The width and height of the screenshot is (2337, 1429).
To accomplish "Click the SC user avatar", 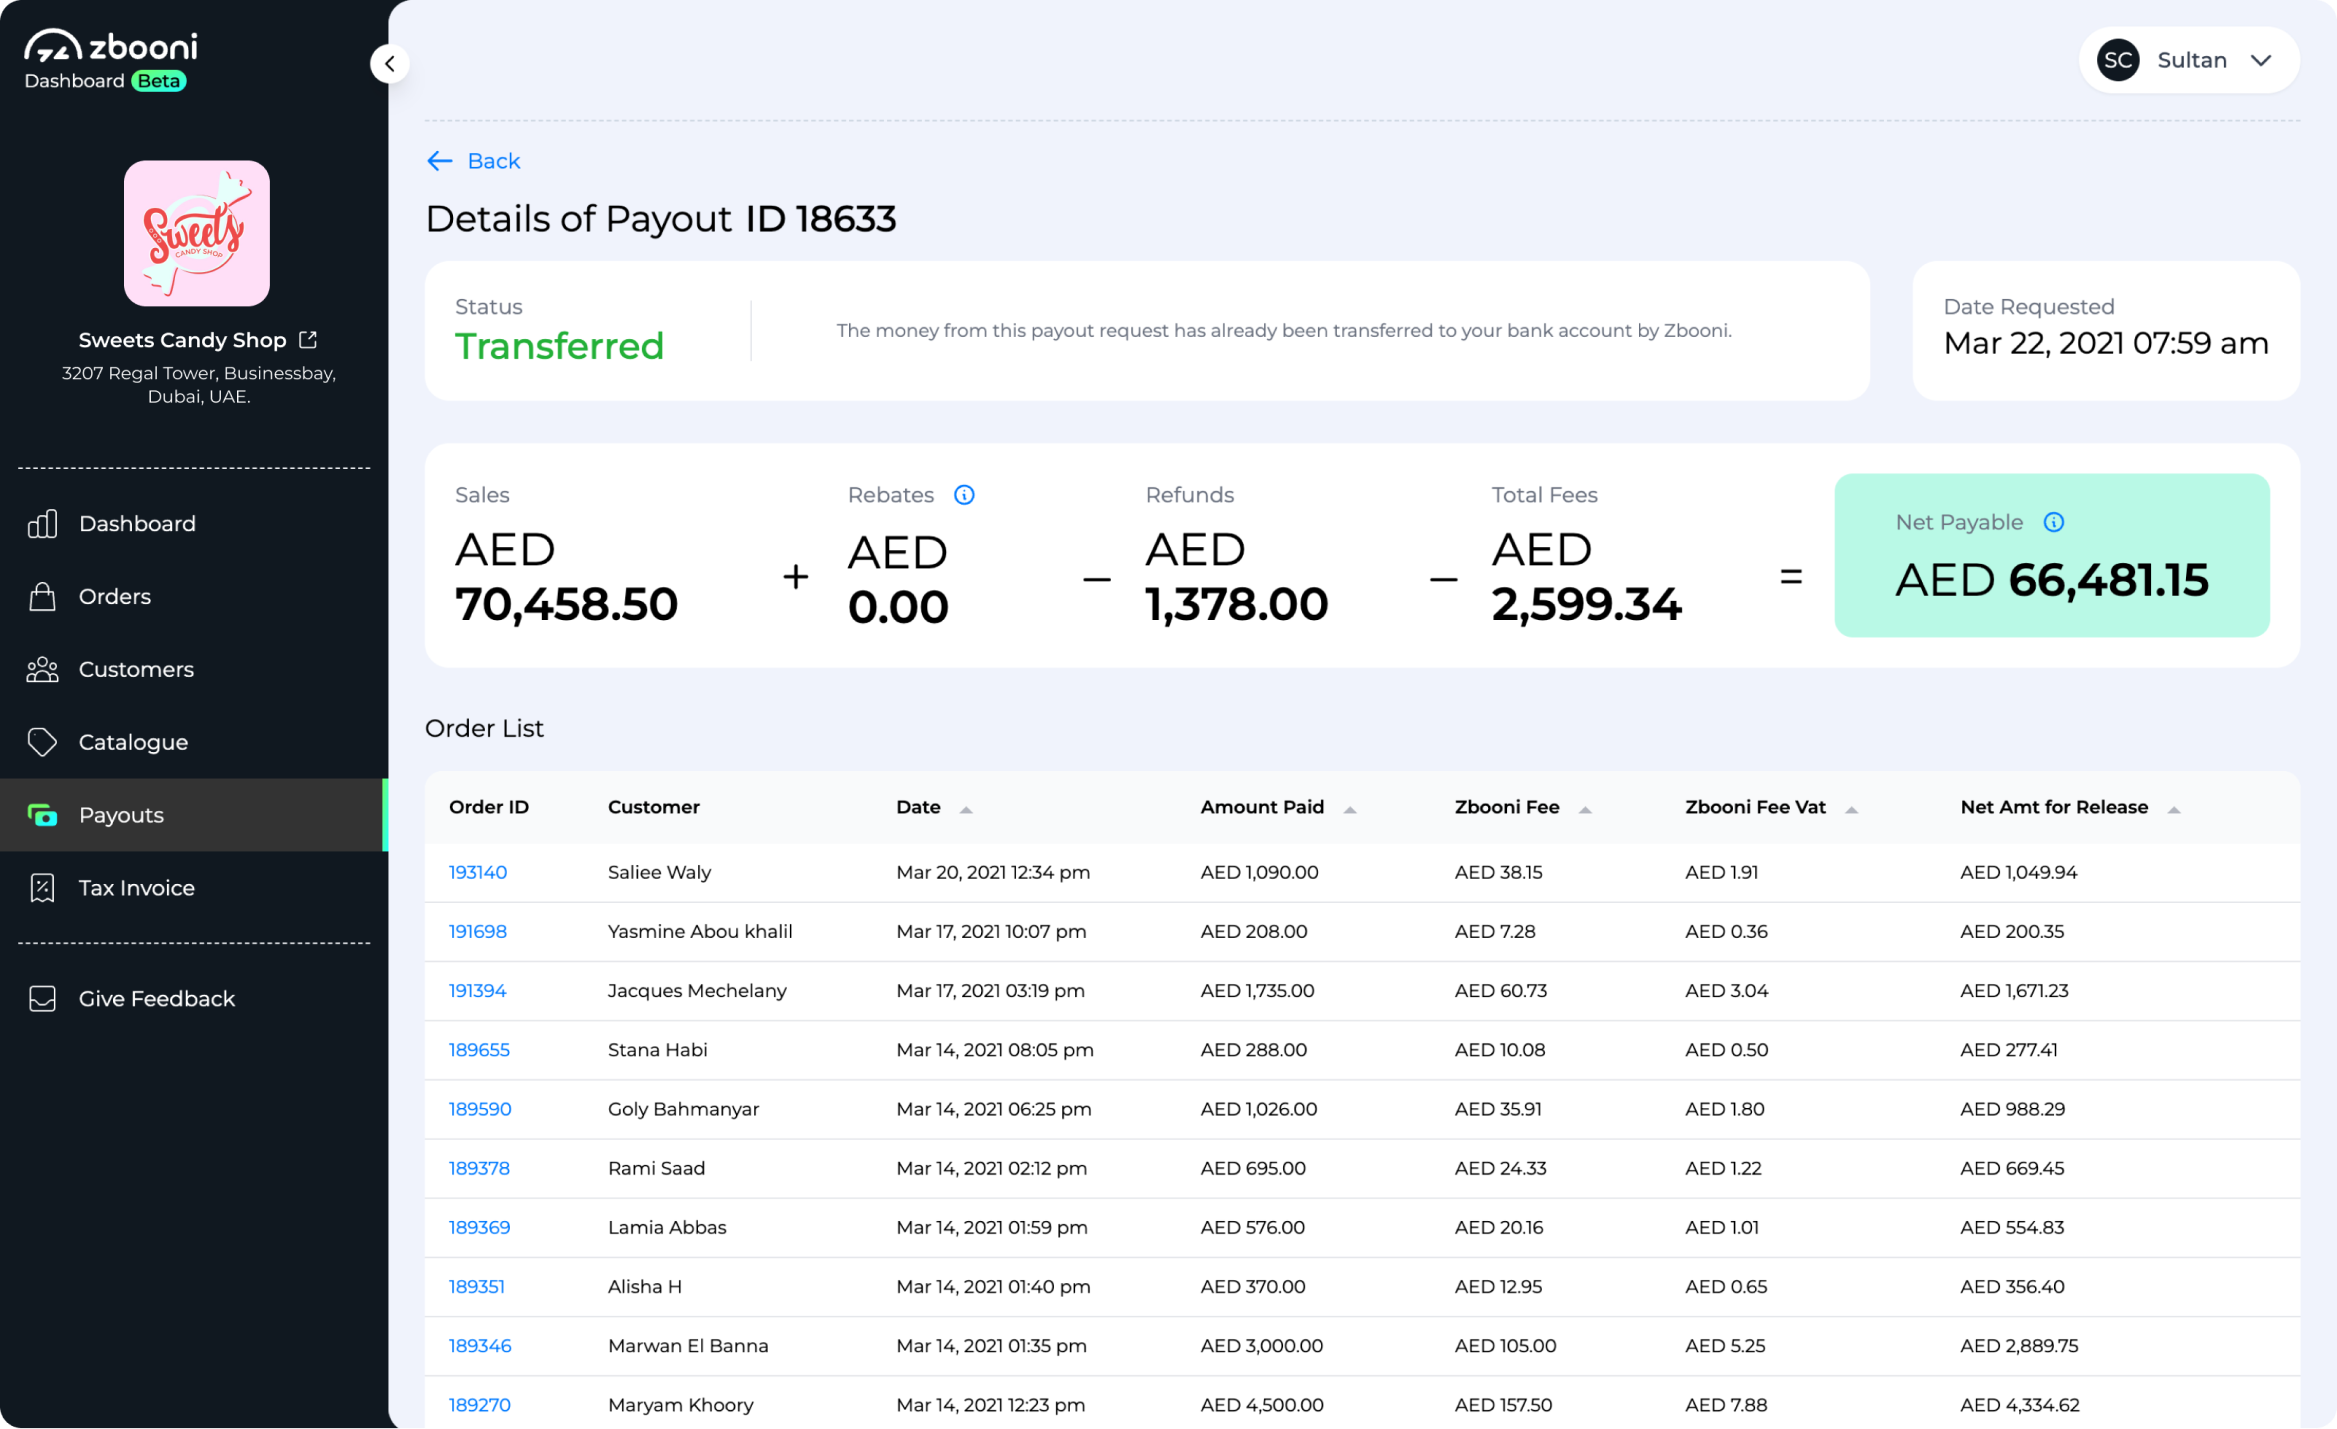I will [2117, 60].
